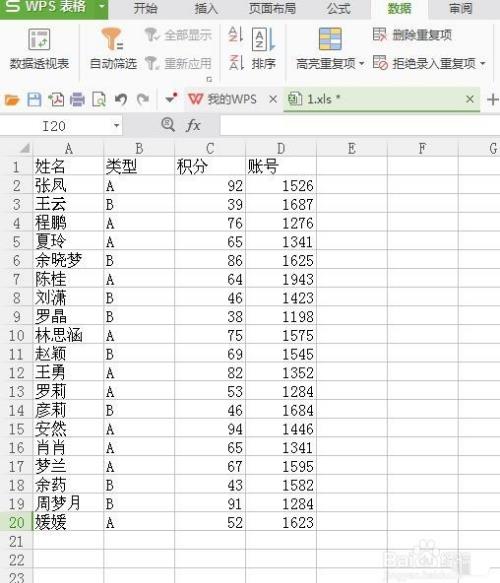Select the cell containing 媛媛
This screenshot has width=500, height=583.
pos(68,522)
